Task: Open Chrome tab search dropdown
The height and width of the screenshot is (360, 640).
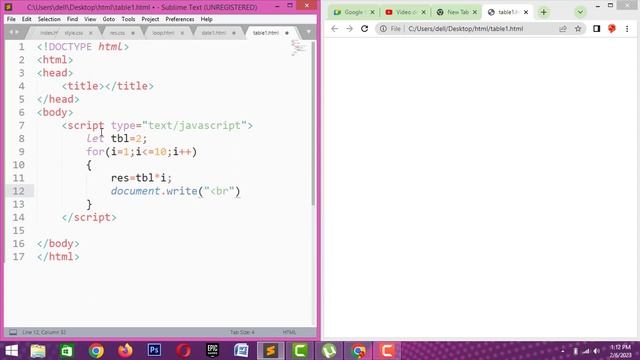Action: coord(580,12)
